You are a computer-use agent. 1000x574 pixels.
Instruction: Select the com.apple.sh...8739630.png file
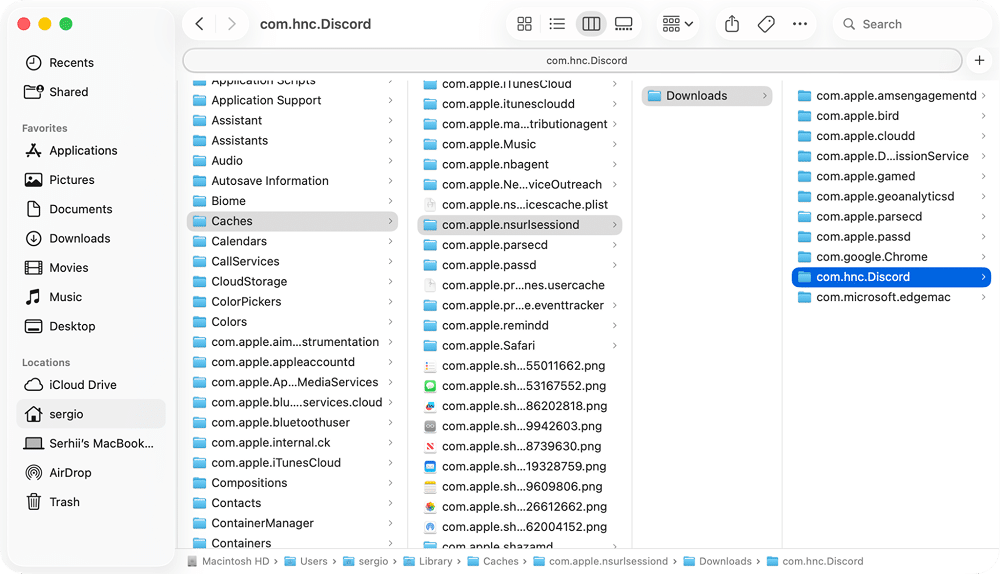pyautogui.click(x=520, y=446)
